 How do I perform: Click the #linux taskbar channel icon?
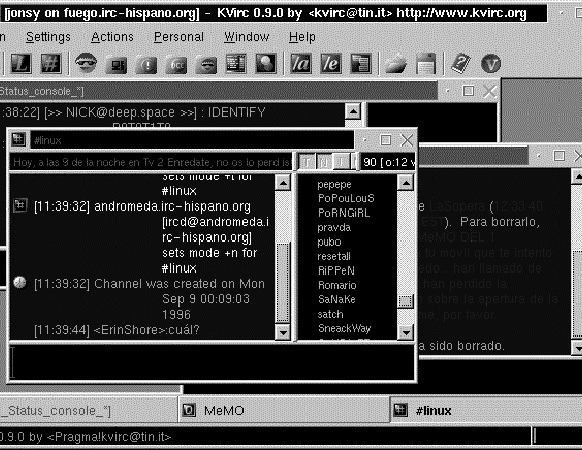pyautogui.click(x=400, y=410)
